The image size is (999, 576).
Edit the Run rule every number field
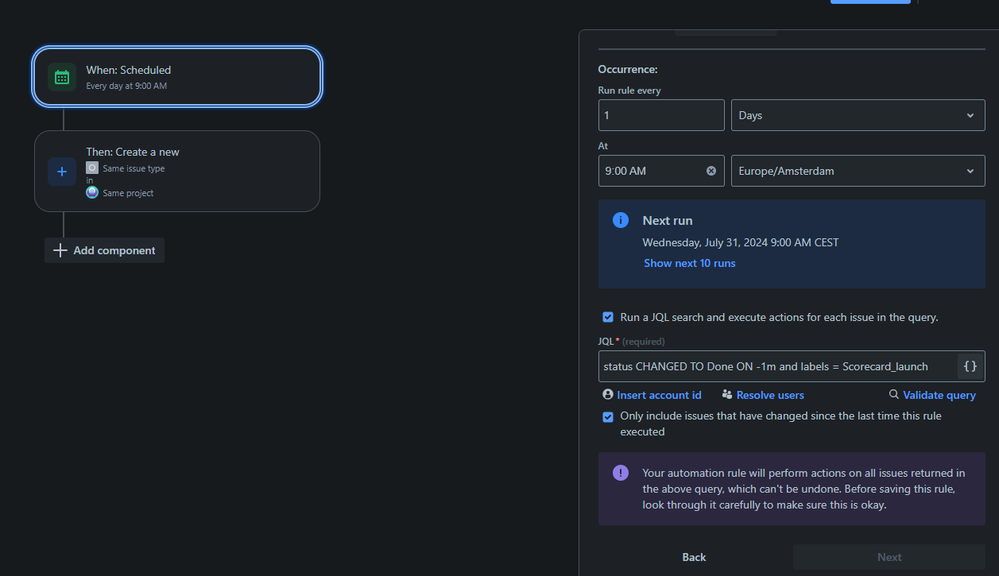[660, 114]
